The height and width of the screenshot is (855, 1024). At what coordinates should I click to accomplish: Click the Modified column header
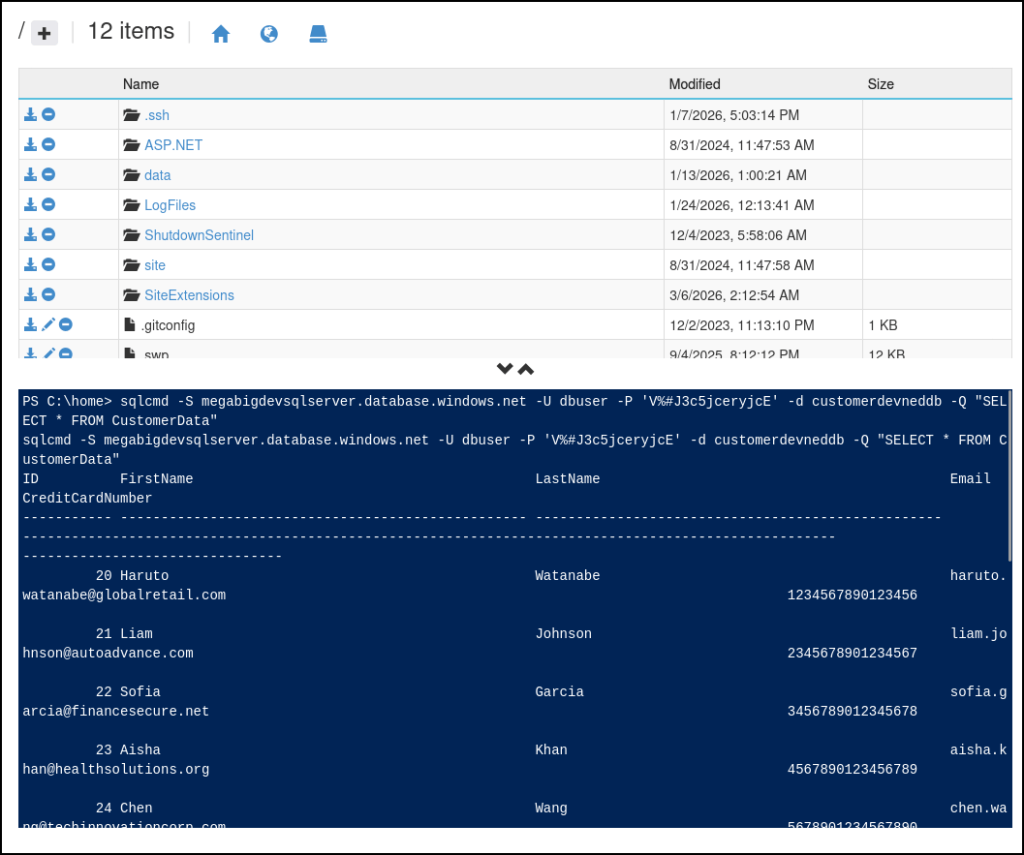click(x=694, y=84)
